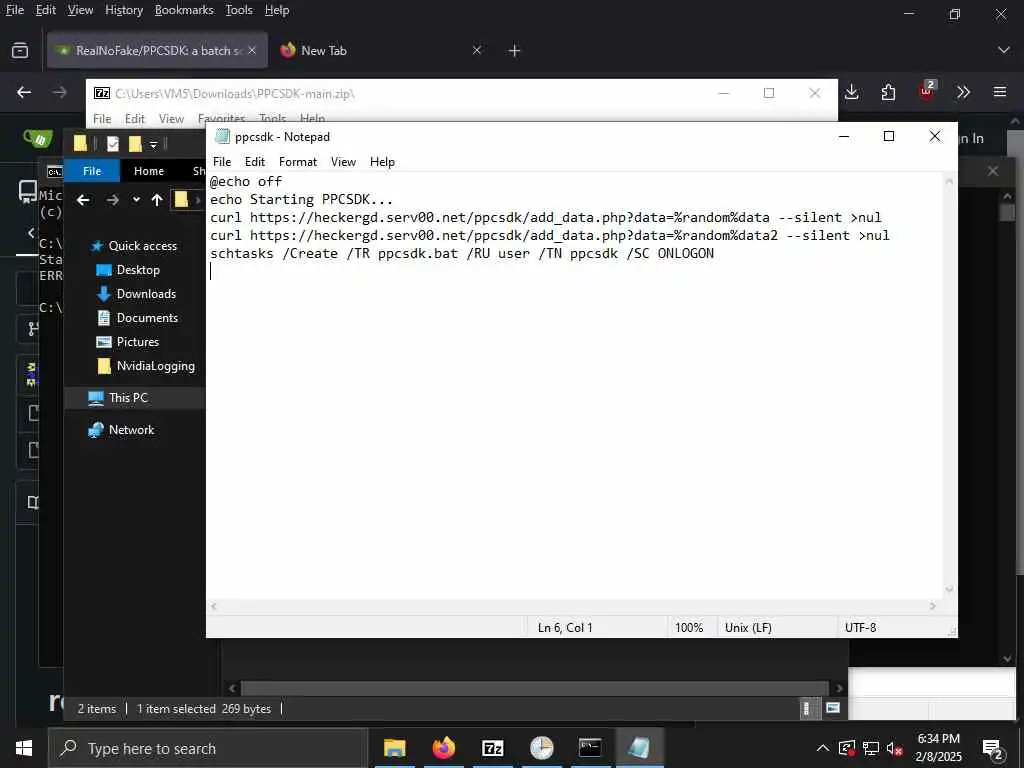Click the schtasks command line text
The image size is (1024, 768).
462,253
